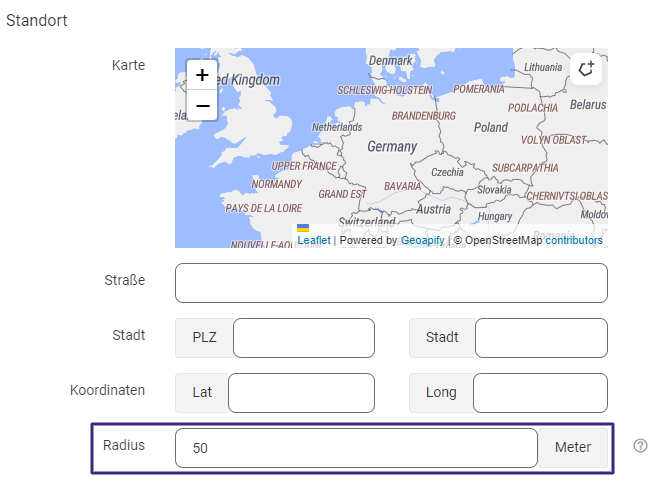Click Austria on the map
The image size is (672, 494).
pyautogui.click(x=433, y=210)
